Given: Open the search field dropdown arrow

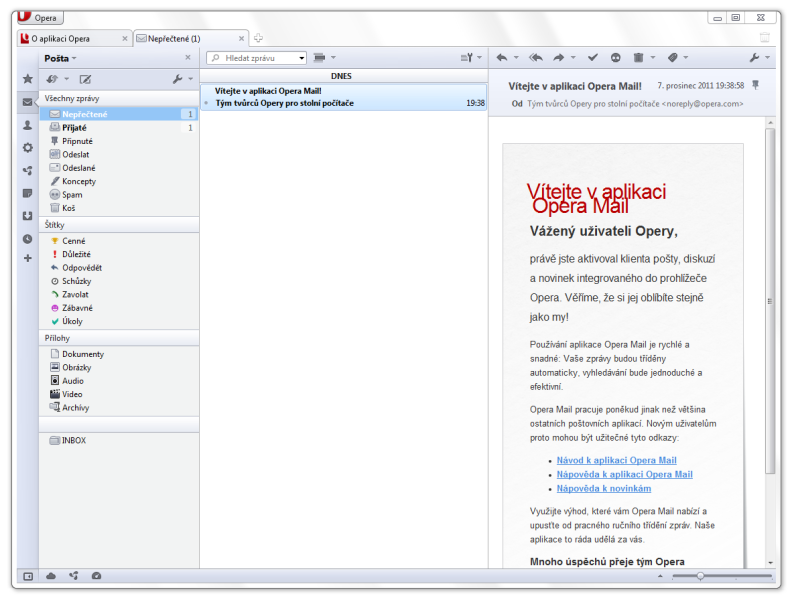Looking at the screenshot, I should tap(302, 58).
